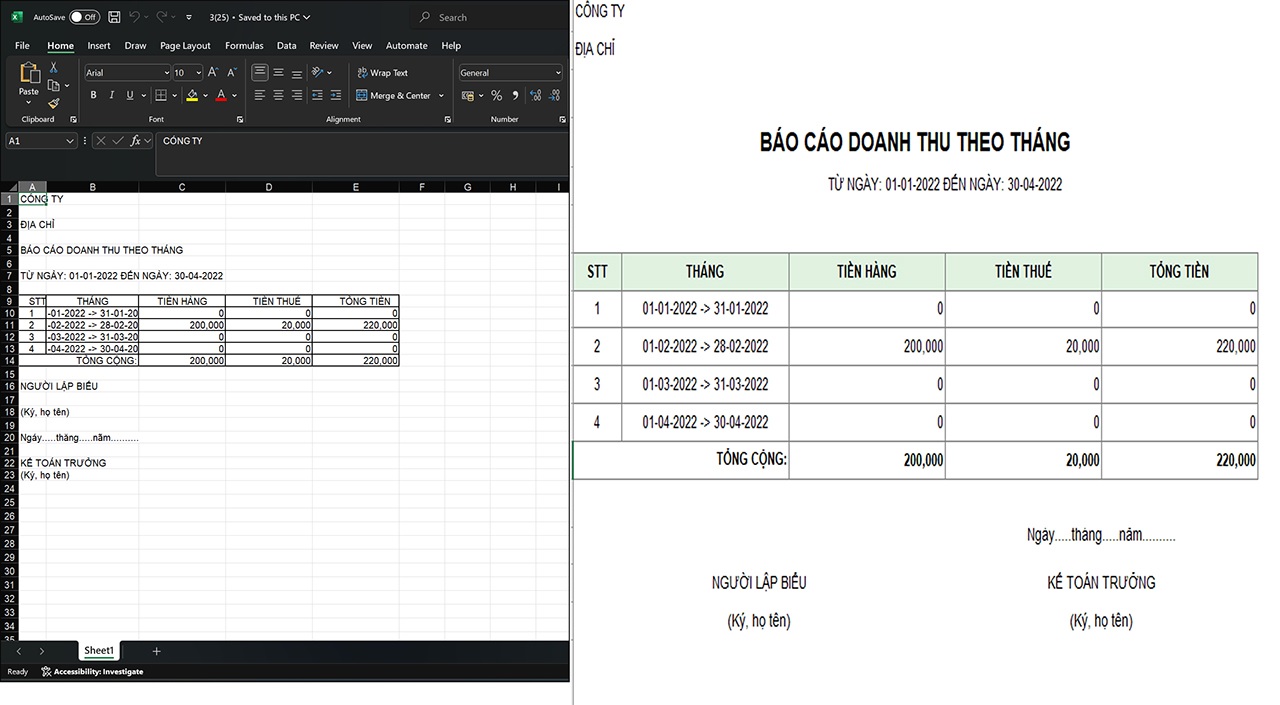This screenshot has height=705, width=1280.
Task: Click the Name Box showing A1
Action: (x=35, y=141)
